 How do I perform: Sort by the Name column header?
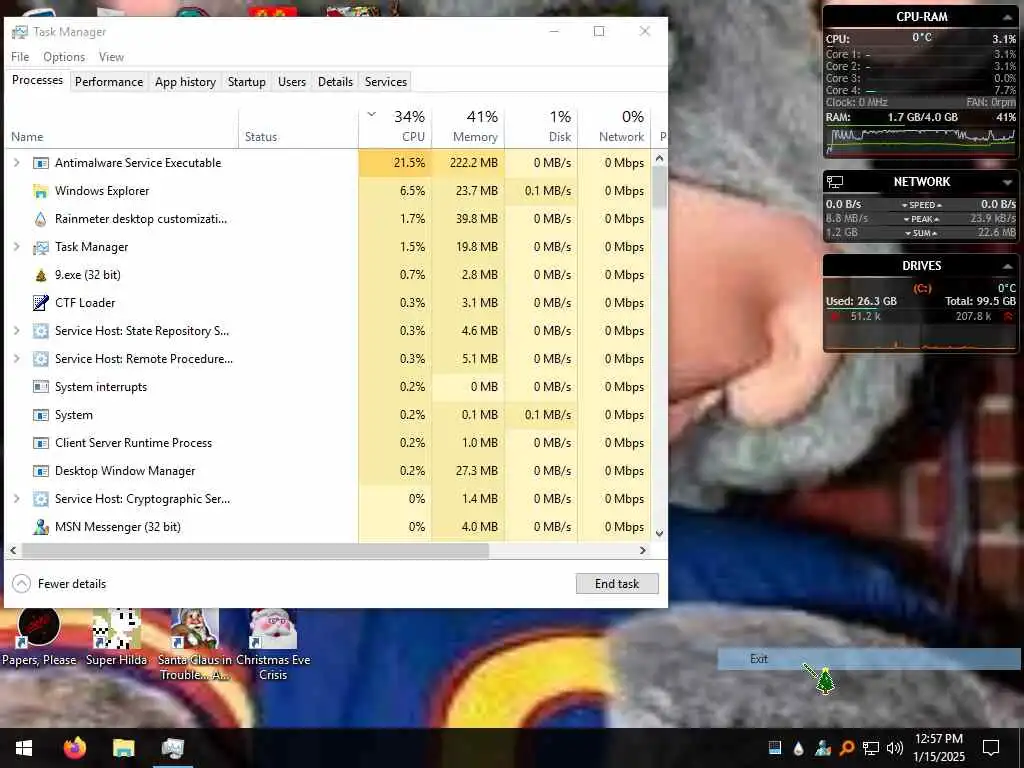(x=122, y=126)
